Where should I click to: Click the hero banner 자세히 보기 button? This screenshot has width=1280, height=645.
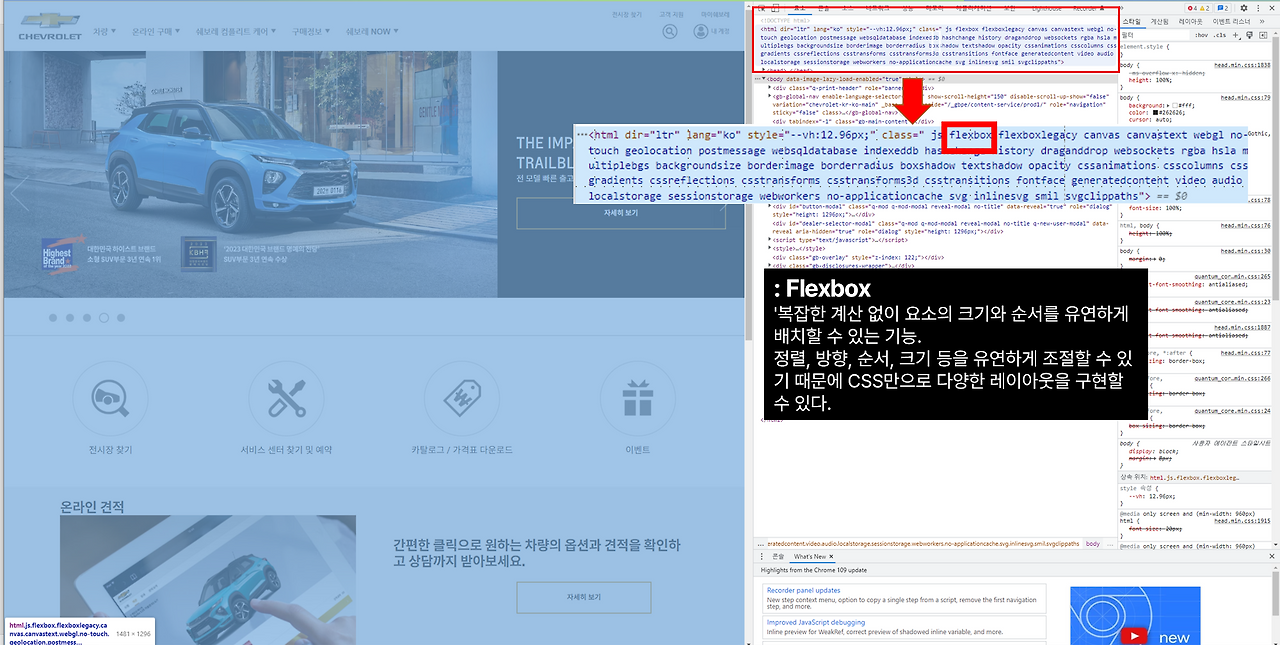[620, 214]
